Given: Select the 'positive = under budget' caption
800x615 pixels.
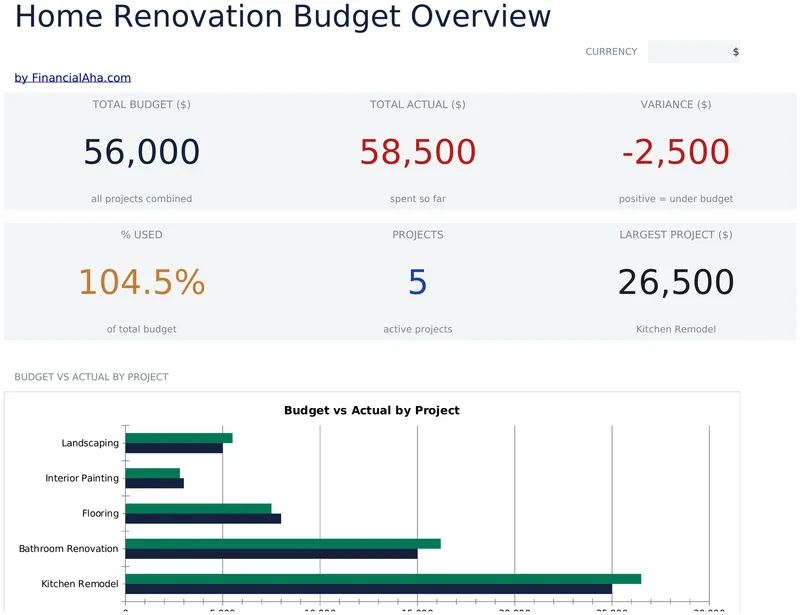Looking at the screenshot, I should click(676, 199).
